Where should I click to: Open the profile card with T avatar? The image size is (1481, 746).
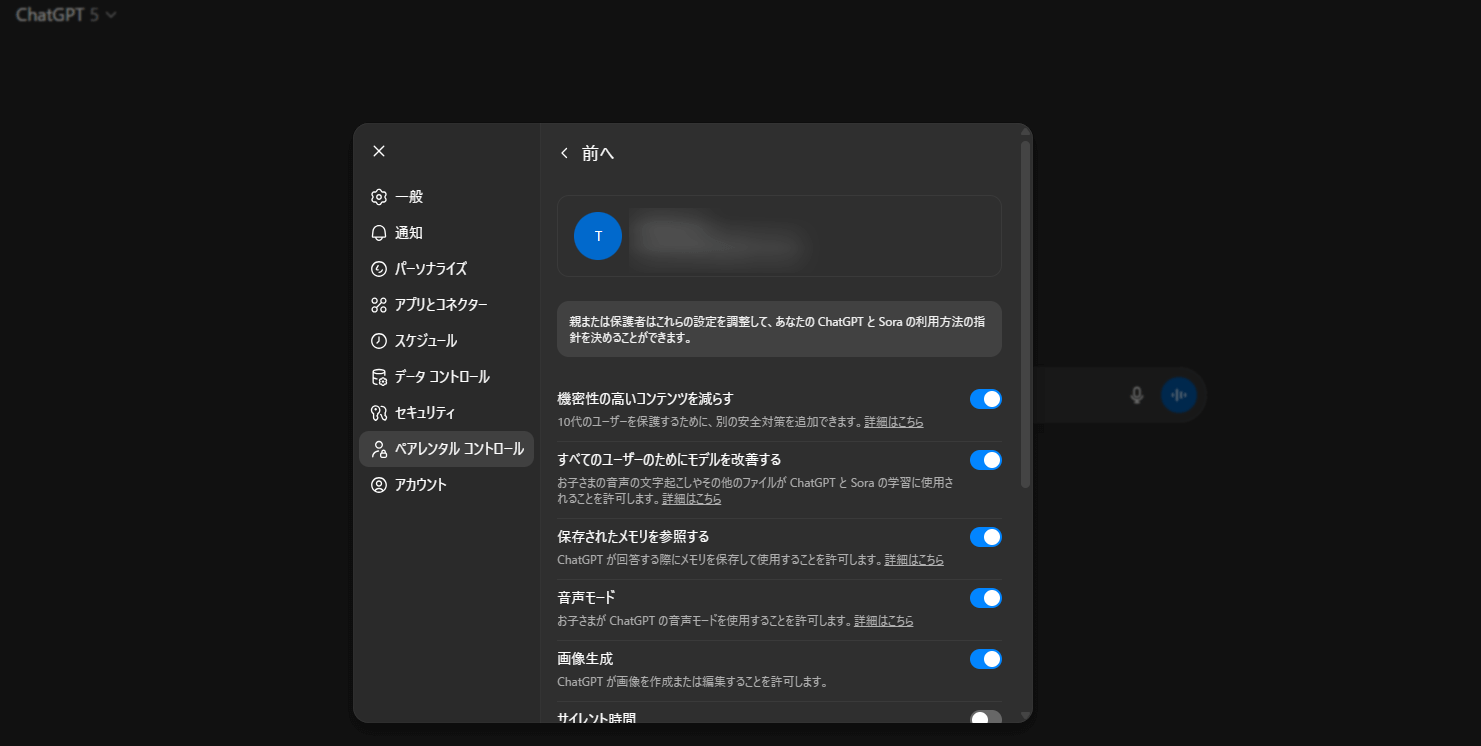pos(778,236)
